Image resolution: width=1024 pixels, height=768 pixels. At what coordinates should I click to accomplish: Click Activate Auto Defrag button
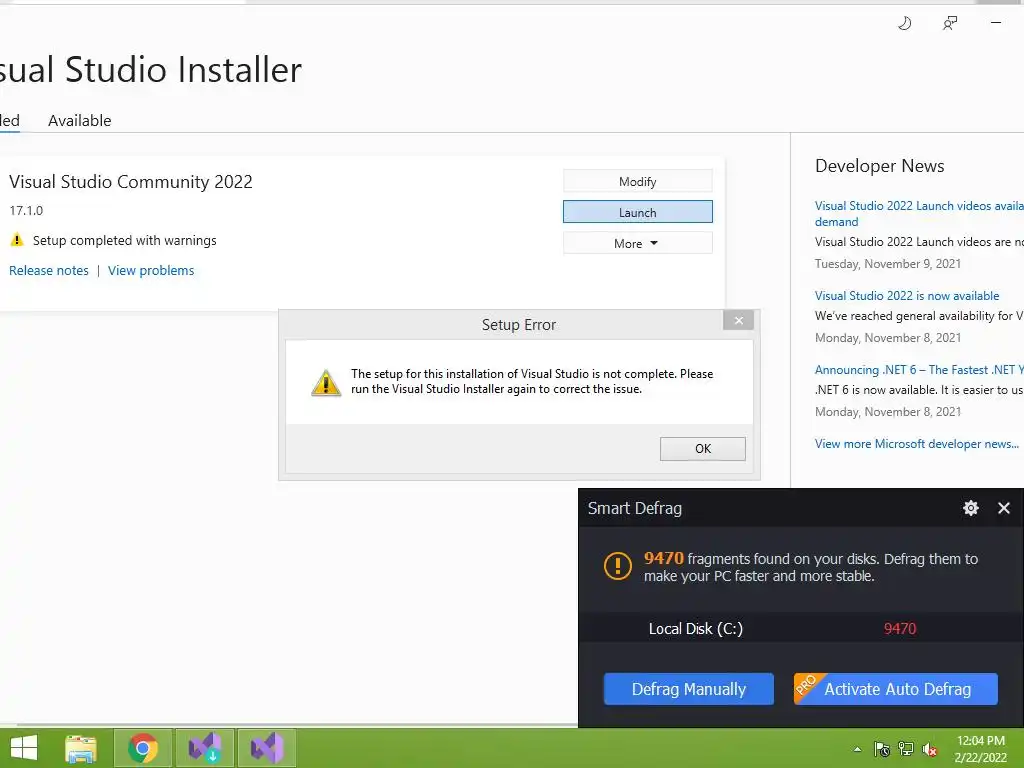point(896,689)
